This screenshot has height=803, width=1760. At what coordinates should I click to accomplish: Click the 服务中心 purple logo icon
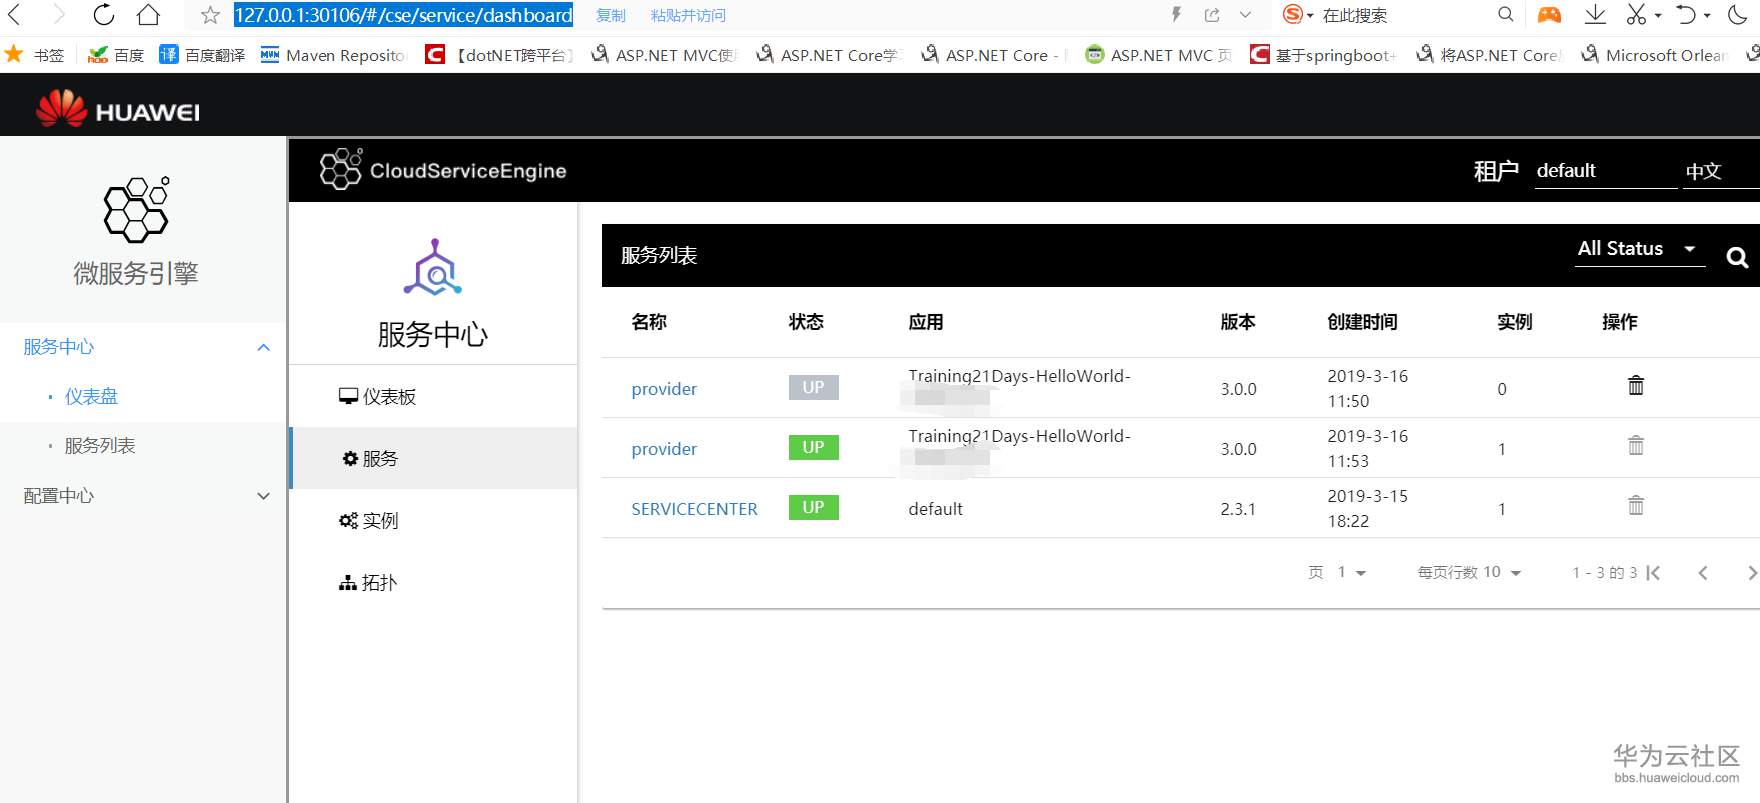coord(433,268)
